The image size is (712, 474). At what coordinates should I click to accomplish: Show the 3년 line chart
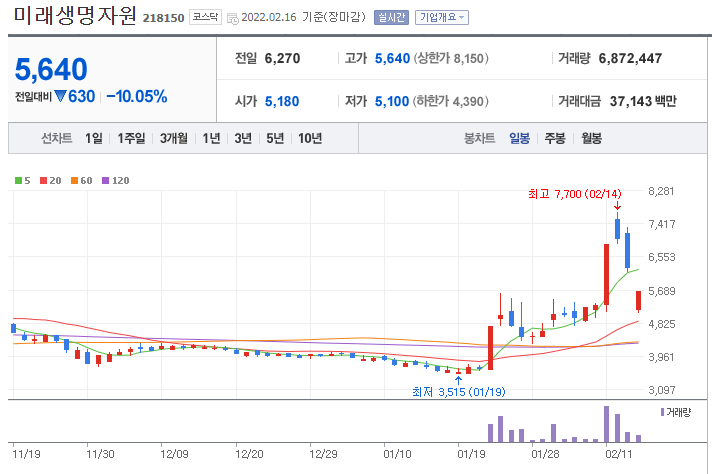coord(243,138)
